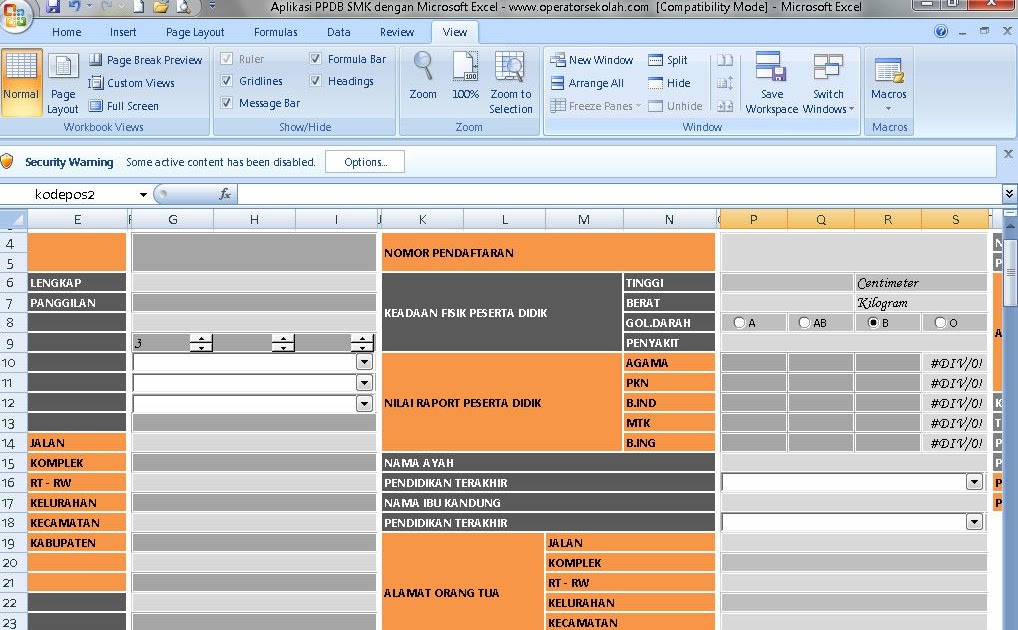Open the Home ribbon tab
The height and width of the screenshot is (630, 1018).
(66, 32)
